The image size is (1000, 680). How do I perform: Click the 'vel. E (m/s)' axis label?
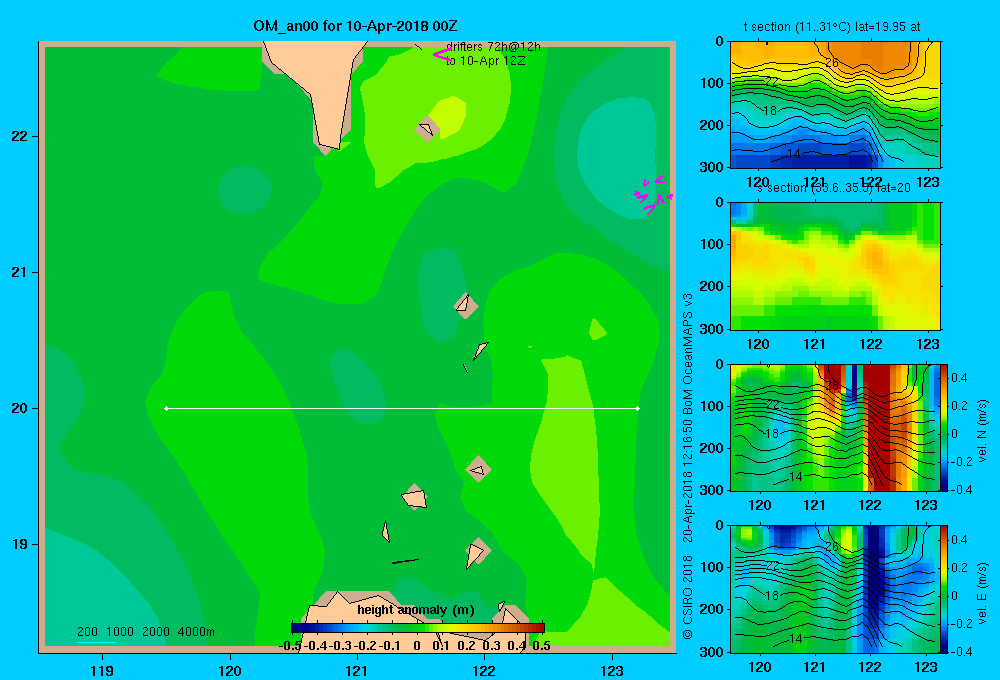tap(982, 593)
